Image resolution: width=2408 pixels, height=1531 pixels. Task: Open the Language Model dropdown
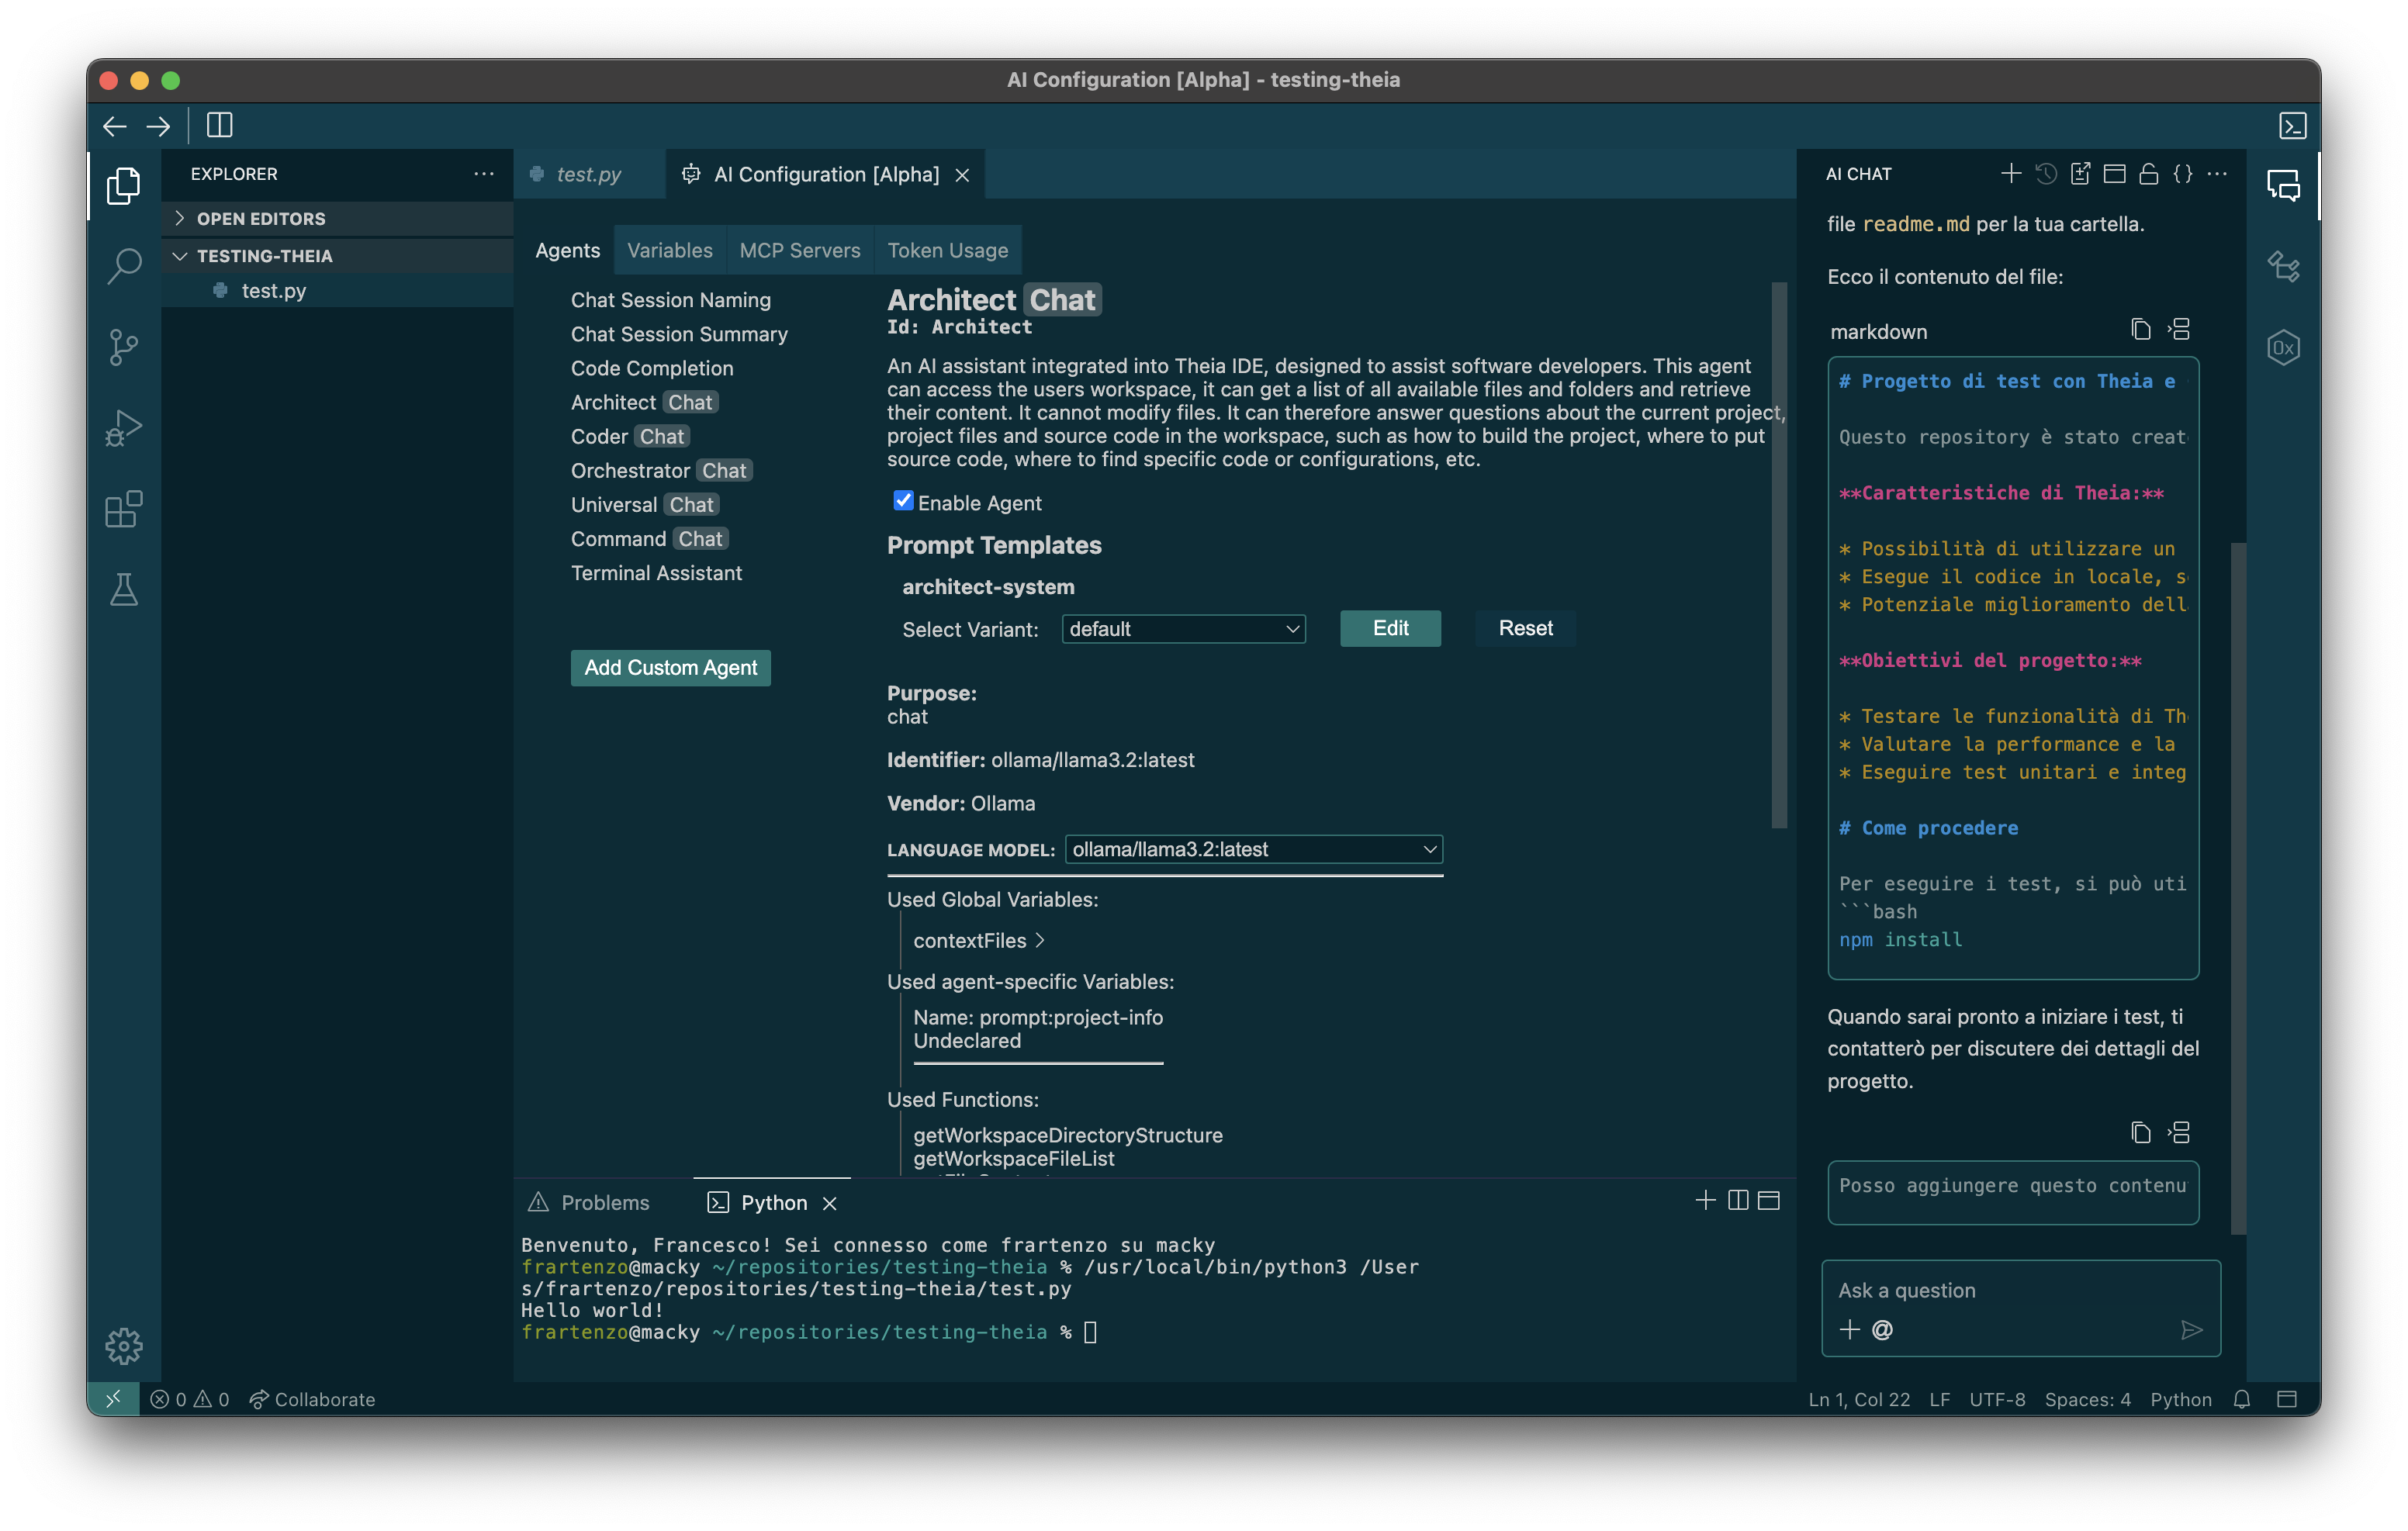coord(1254,850)
